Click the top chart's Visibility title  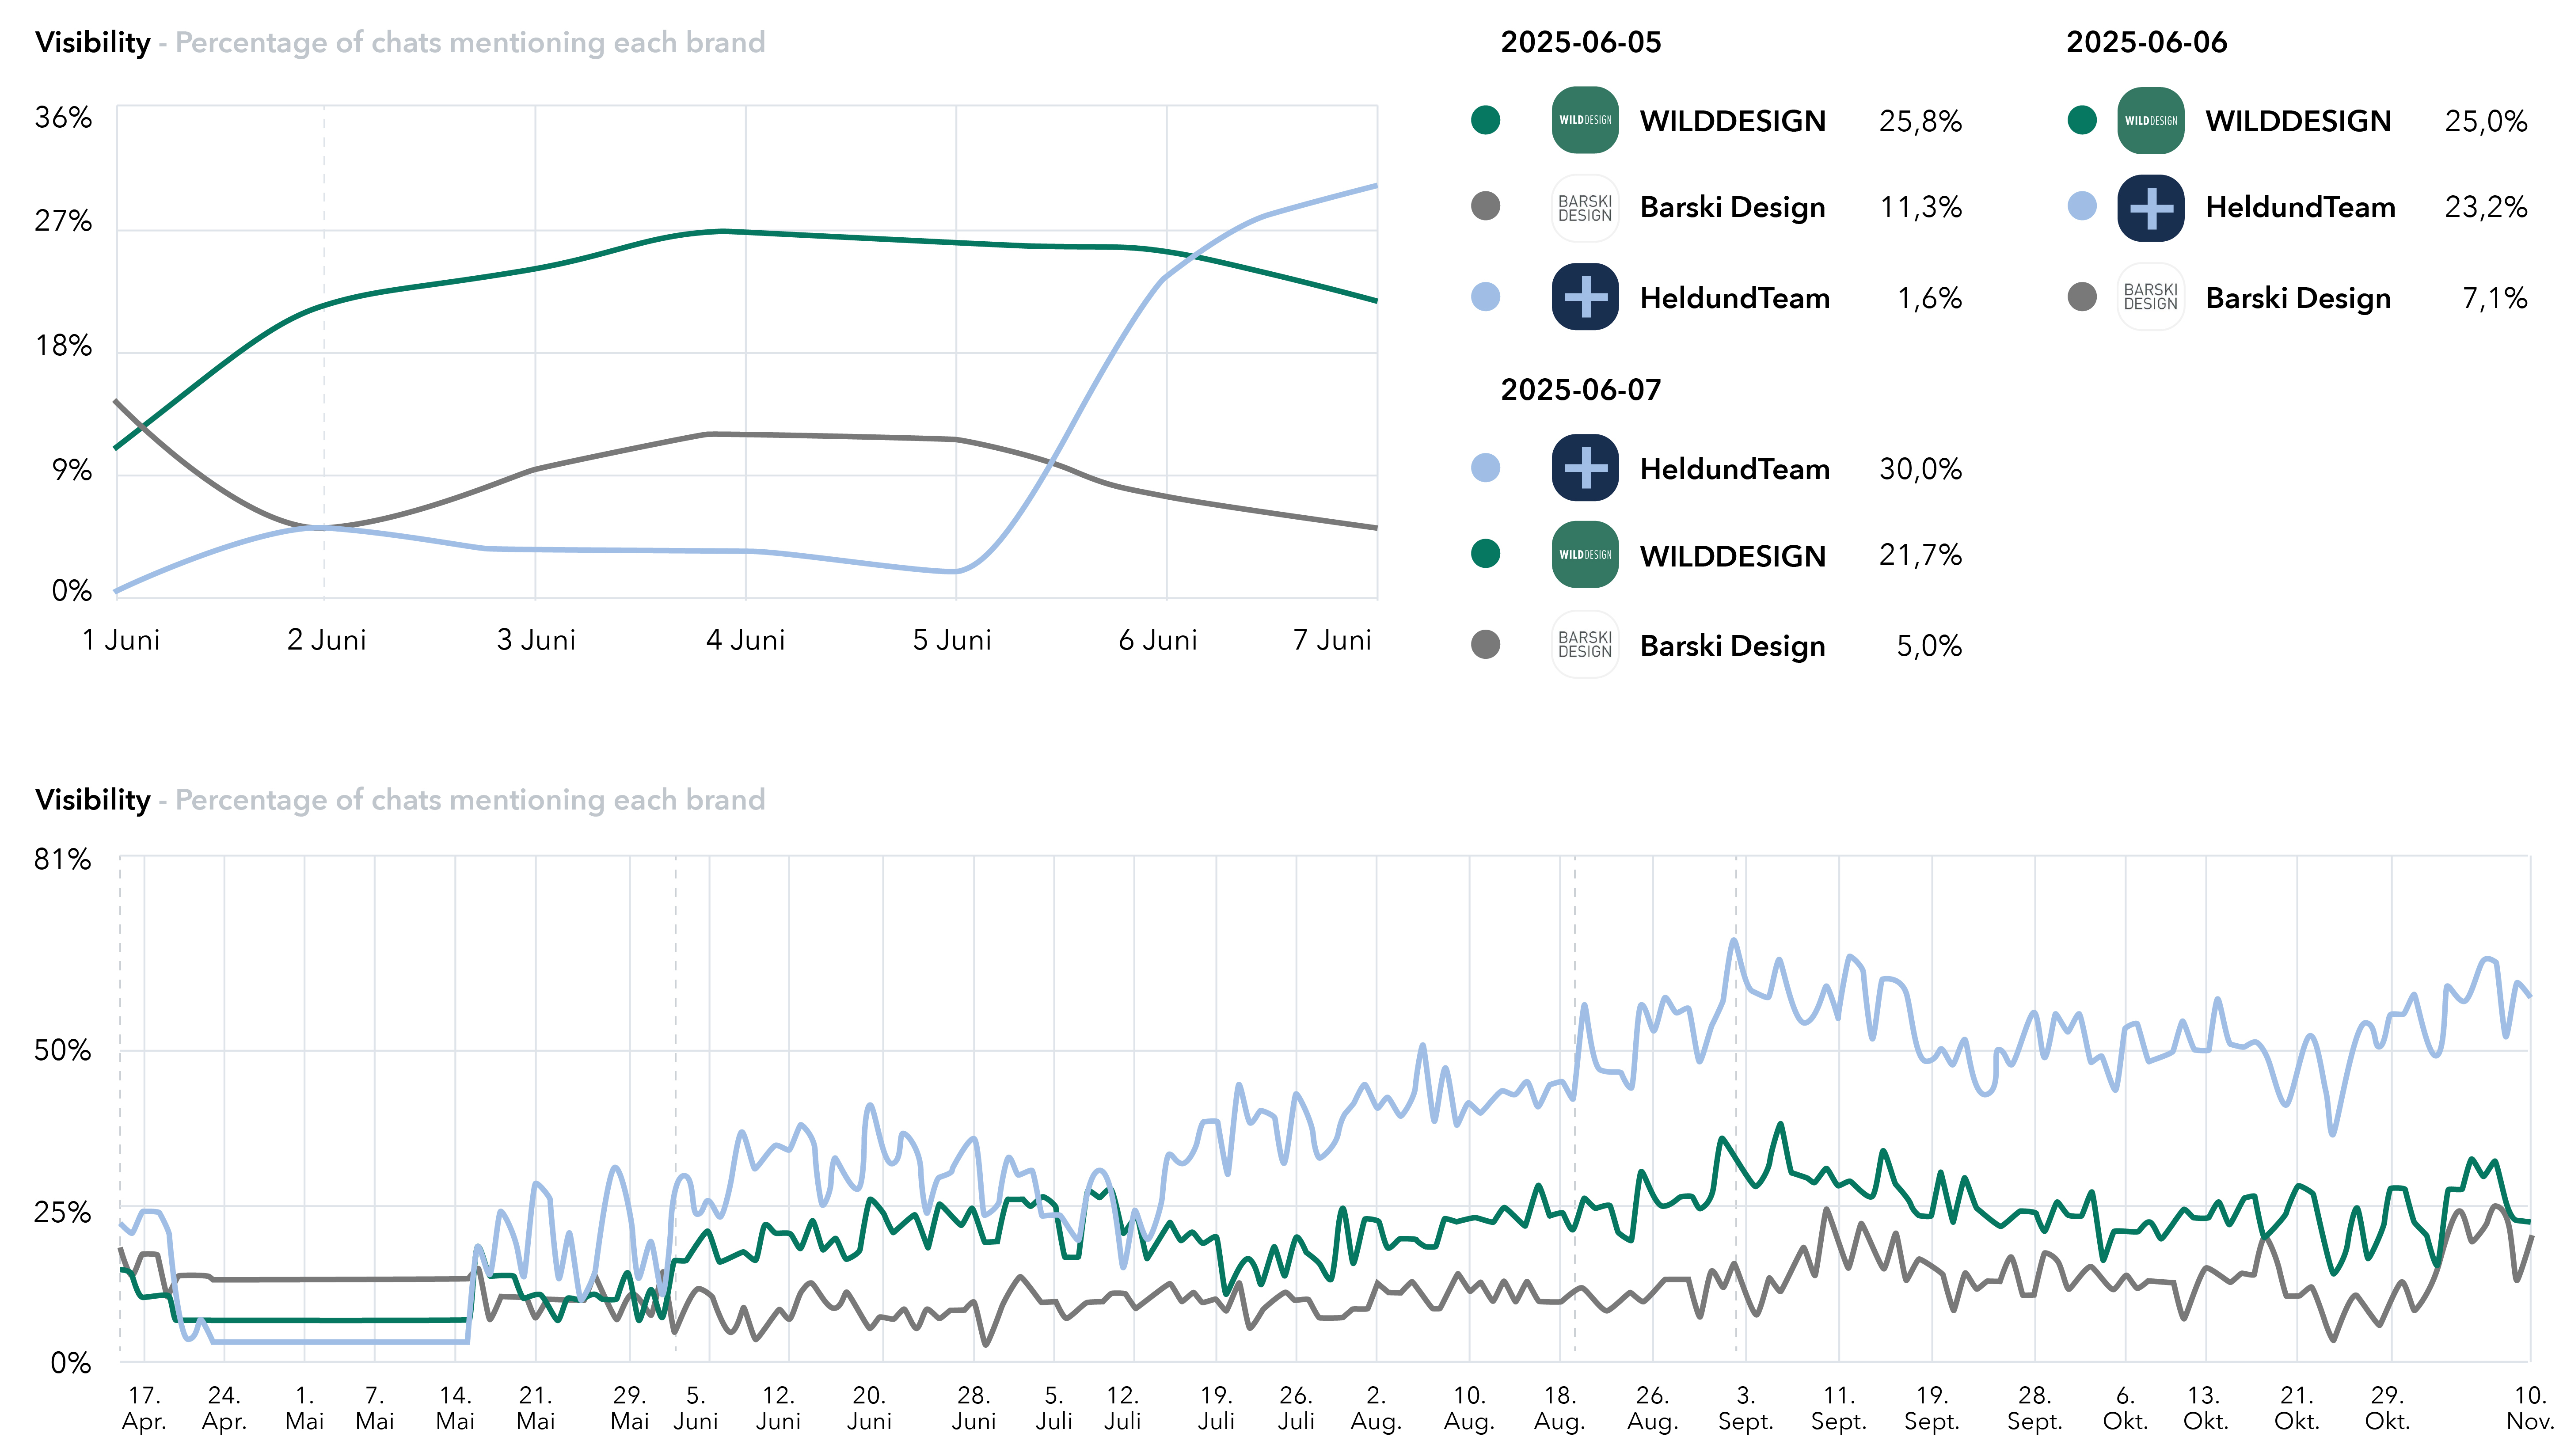pyautogui.click(x=92, y=42)
